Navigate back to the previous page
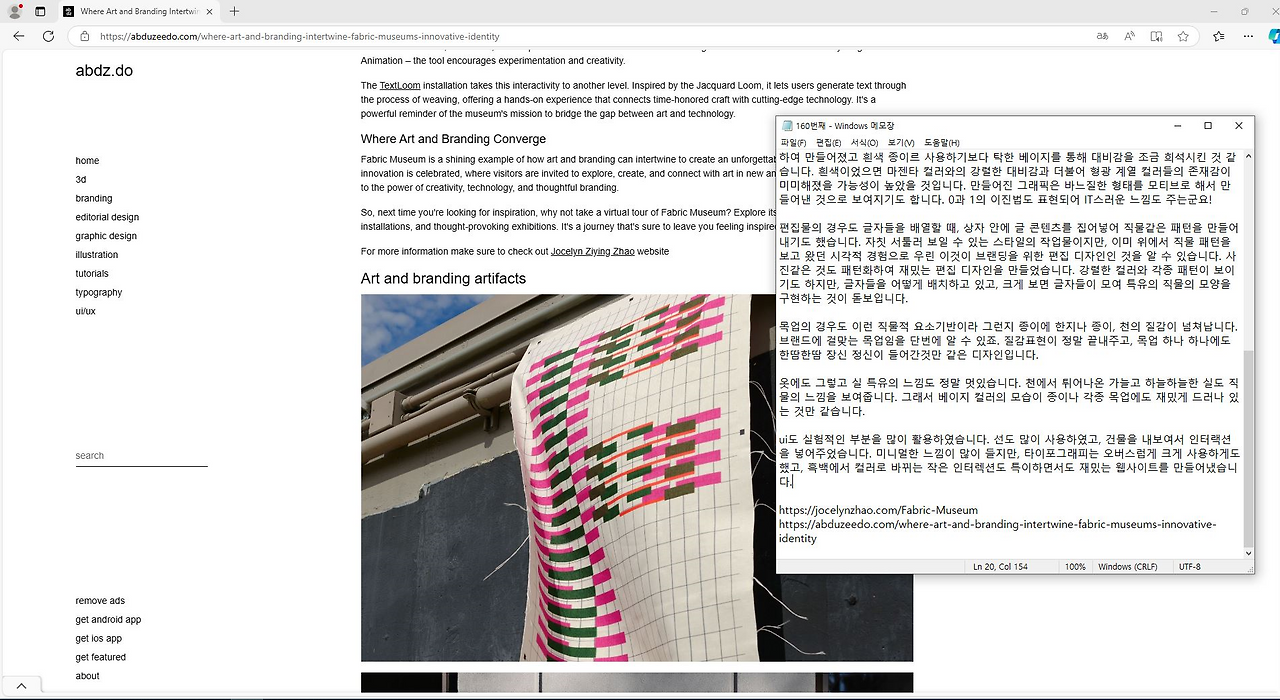Screen dimensions: 1280x700 click(x=18, y=36)
